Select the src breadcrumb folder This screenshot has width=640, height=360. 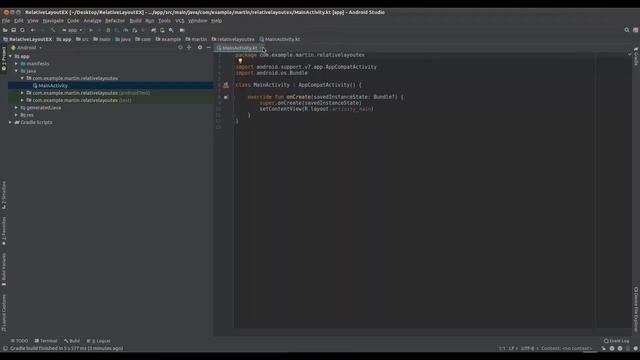(82, 40)
